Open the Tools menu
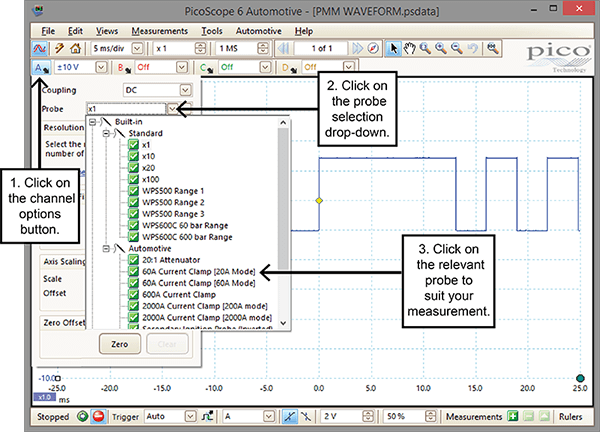The image size is (600, 432). pos(212,31)
